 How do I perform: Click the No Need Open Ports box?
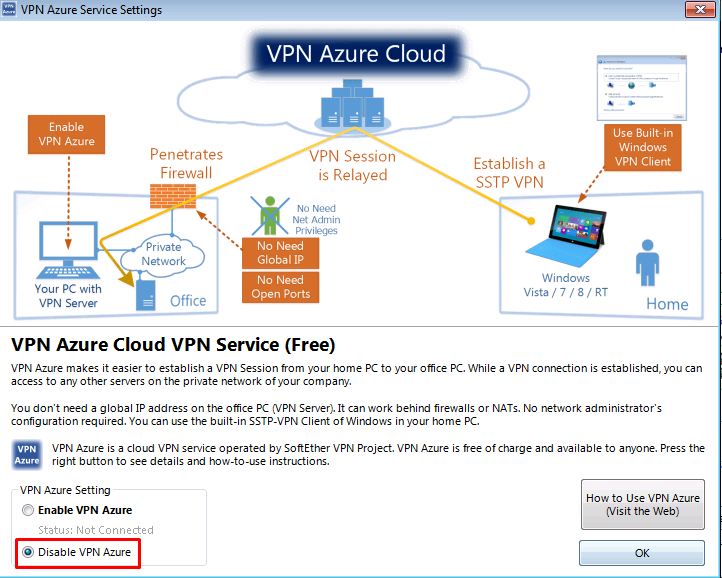tap(280, 287)
